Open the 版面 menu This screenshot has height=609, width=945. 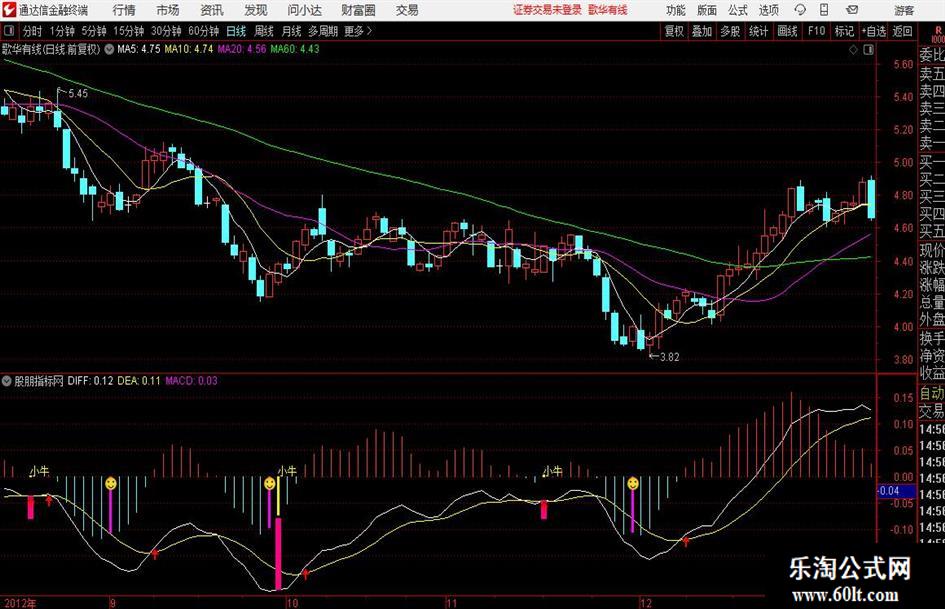706,10
